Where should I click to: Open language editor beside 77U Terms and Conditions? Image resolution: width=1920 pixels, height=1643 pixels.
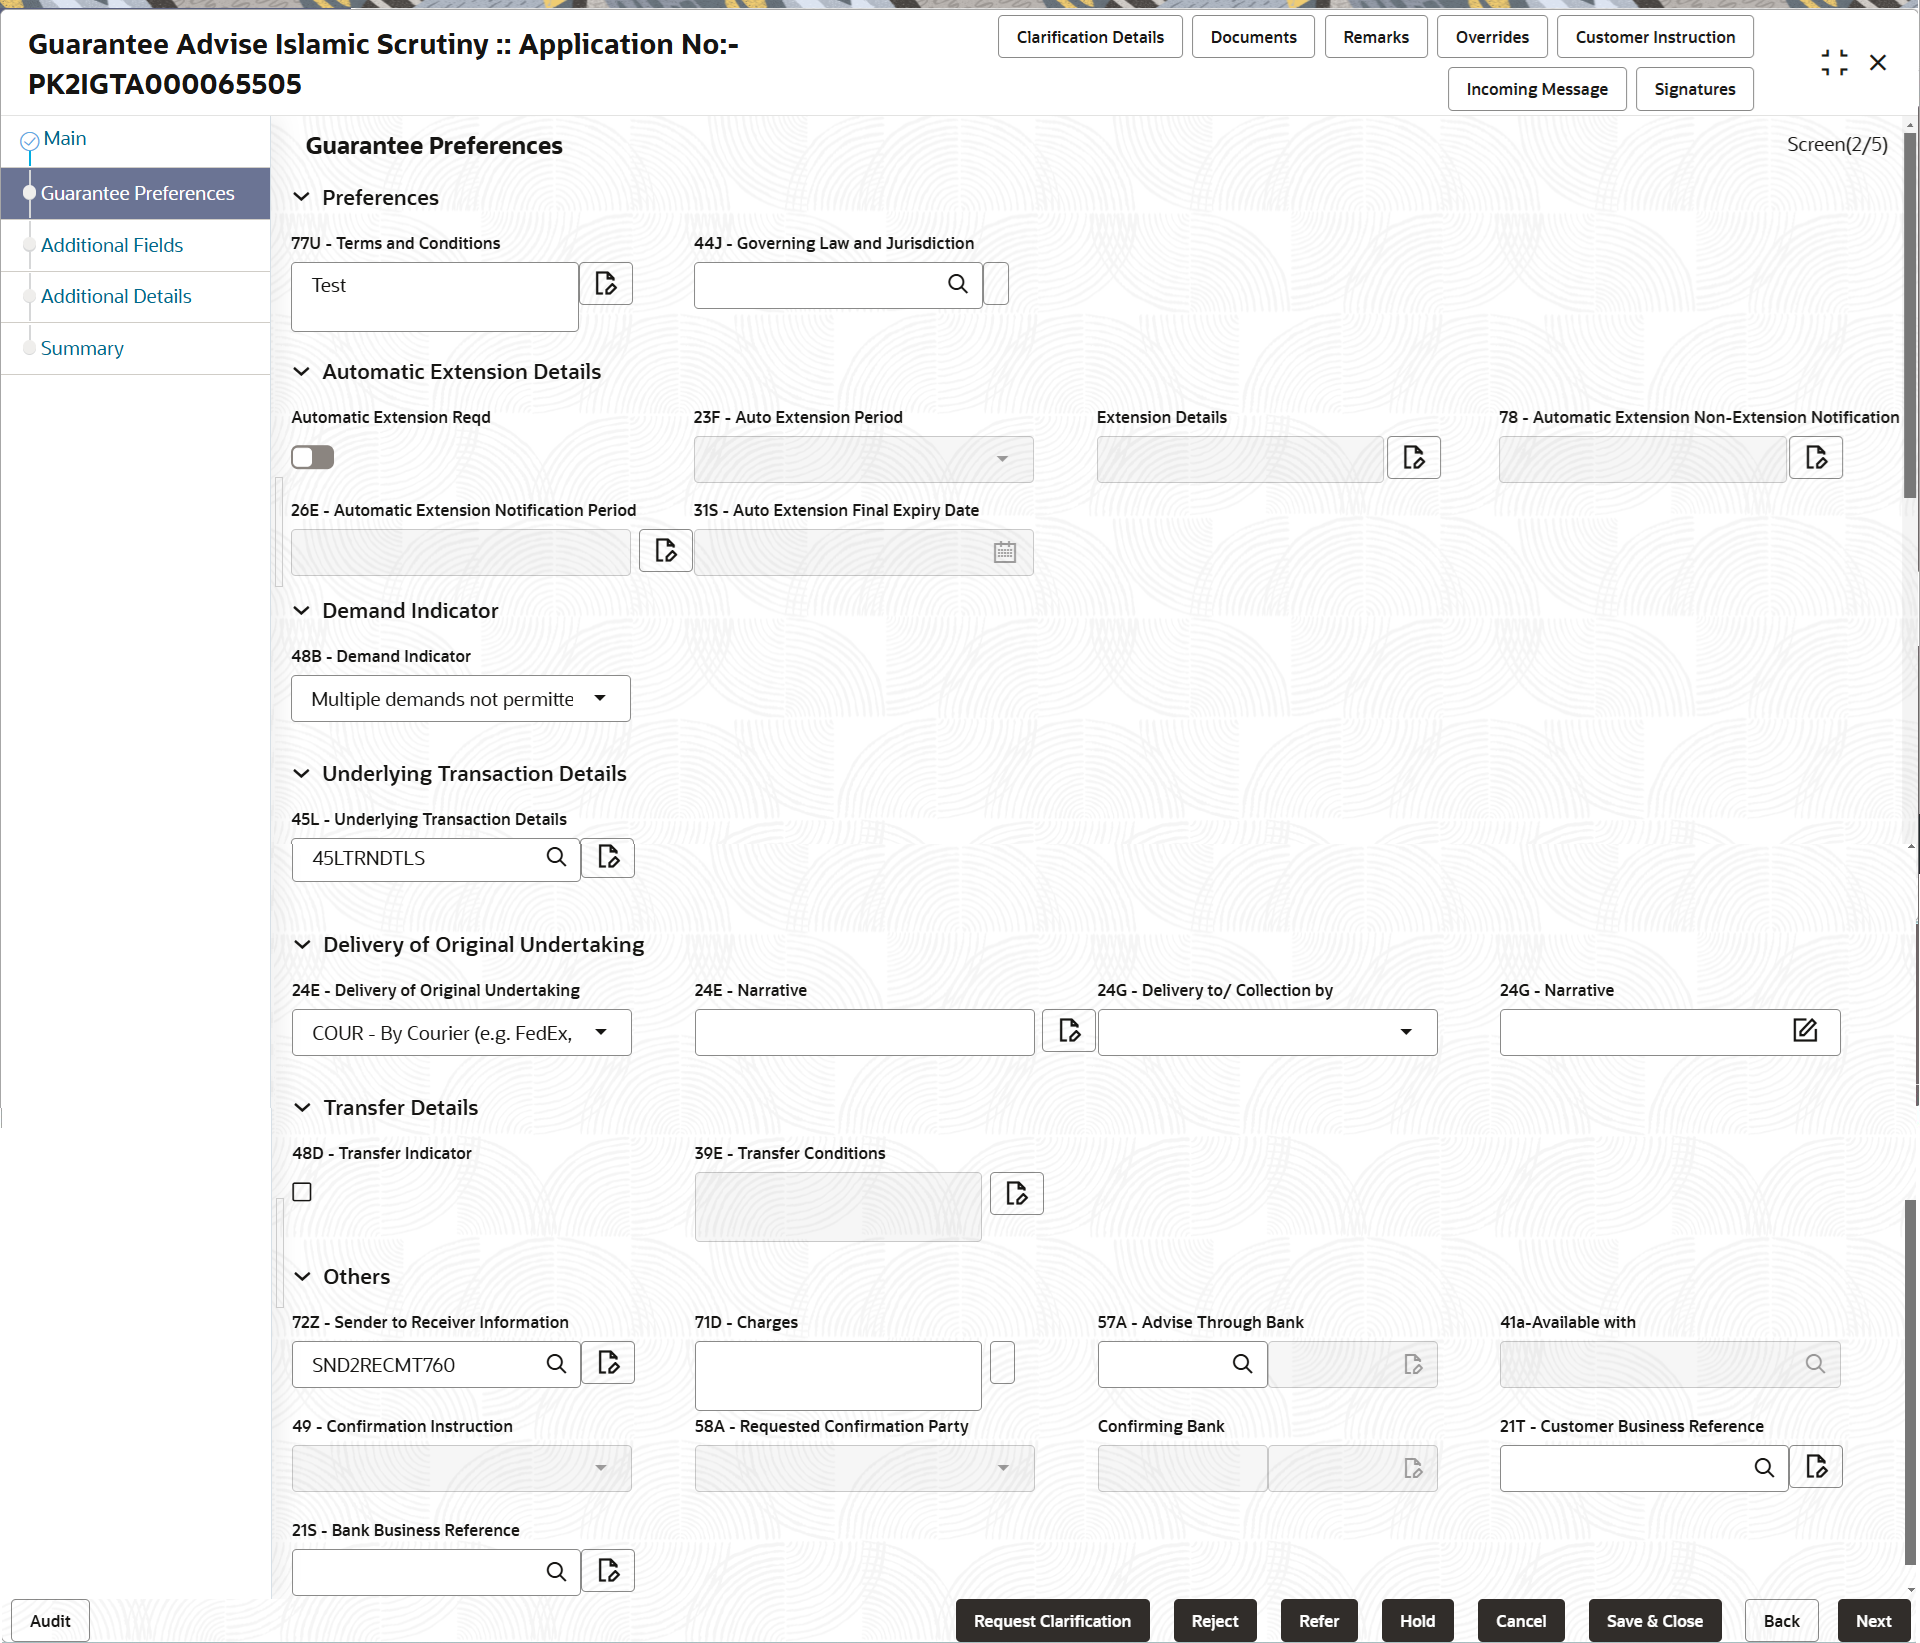[605, 284]
